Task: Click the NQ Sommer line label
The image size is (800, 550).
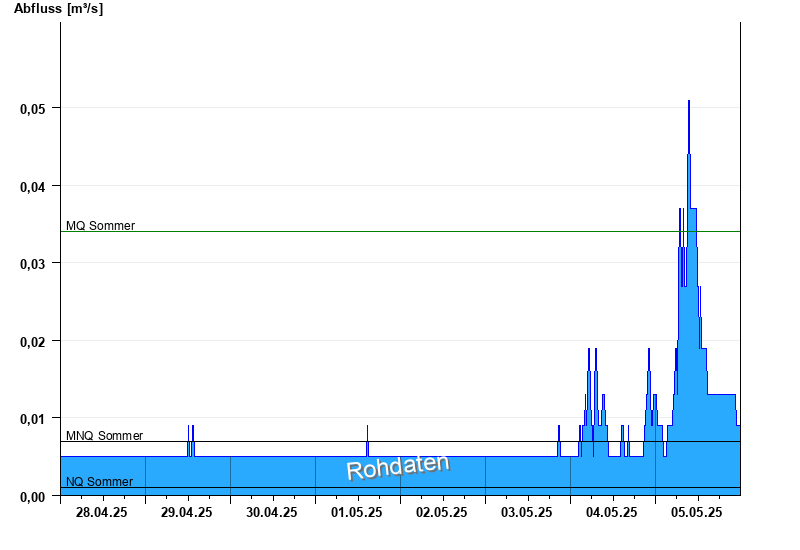Action: (x=99, y=482)
